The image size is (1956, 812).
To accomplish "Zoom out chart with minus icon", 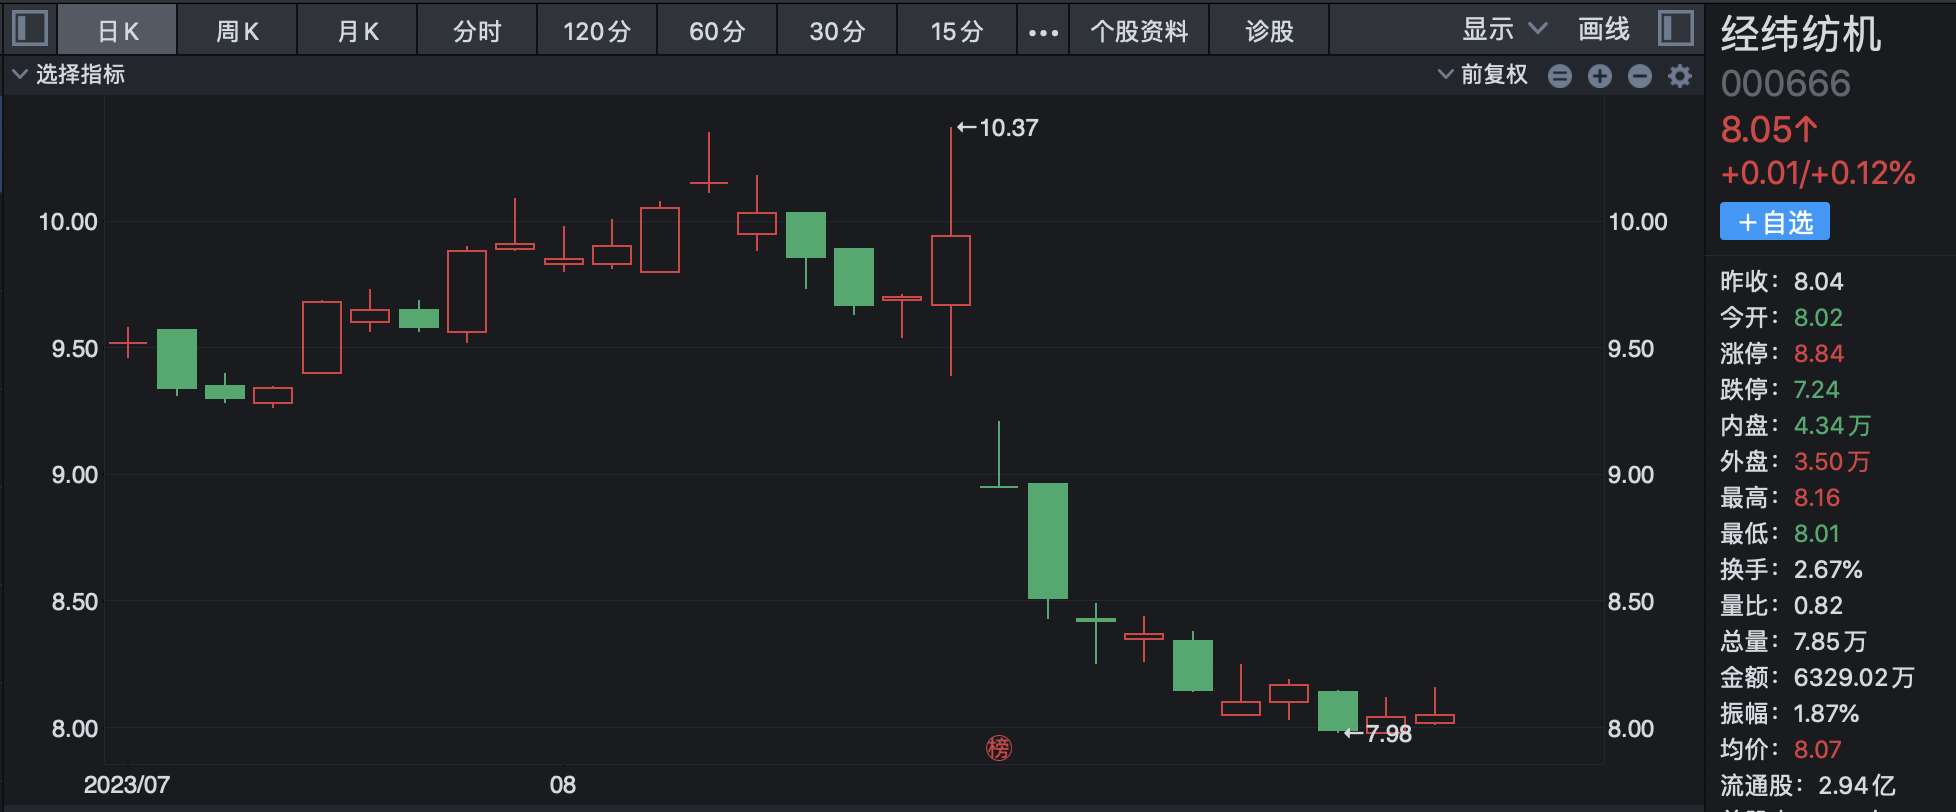I will click(x=1639, y=76).
